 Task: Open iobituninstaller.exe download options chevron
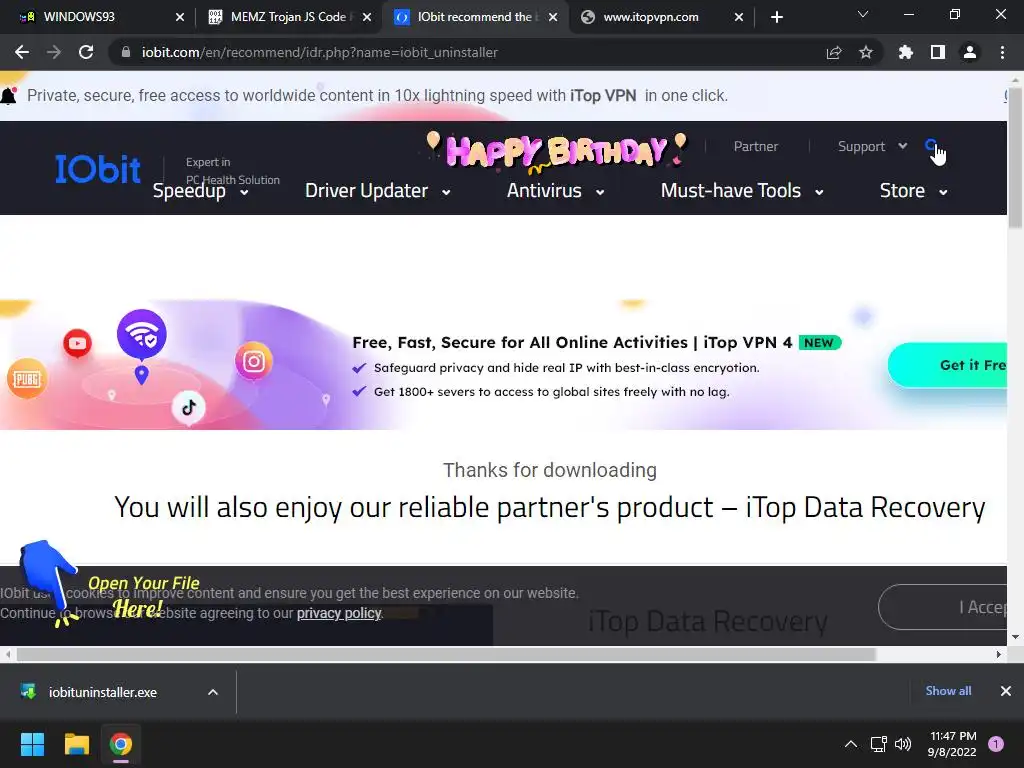coord(213,692)
